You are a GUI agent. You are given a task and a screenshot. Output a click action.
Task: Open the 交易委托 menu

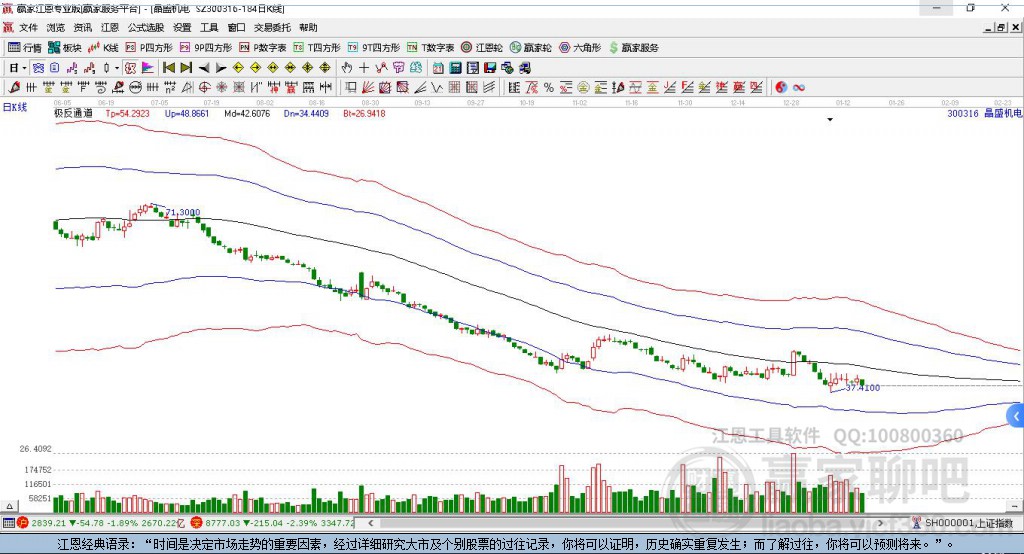pyautogui.click(x=272, y=27)
